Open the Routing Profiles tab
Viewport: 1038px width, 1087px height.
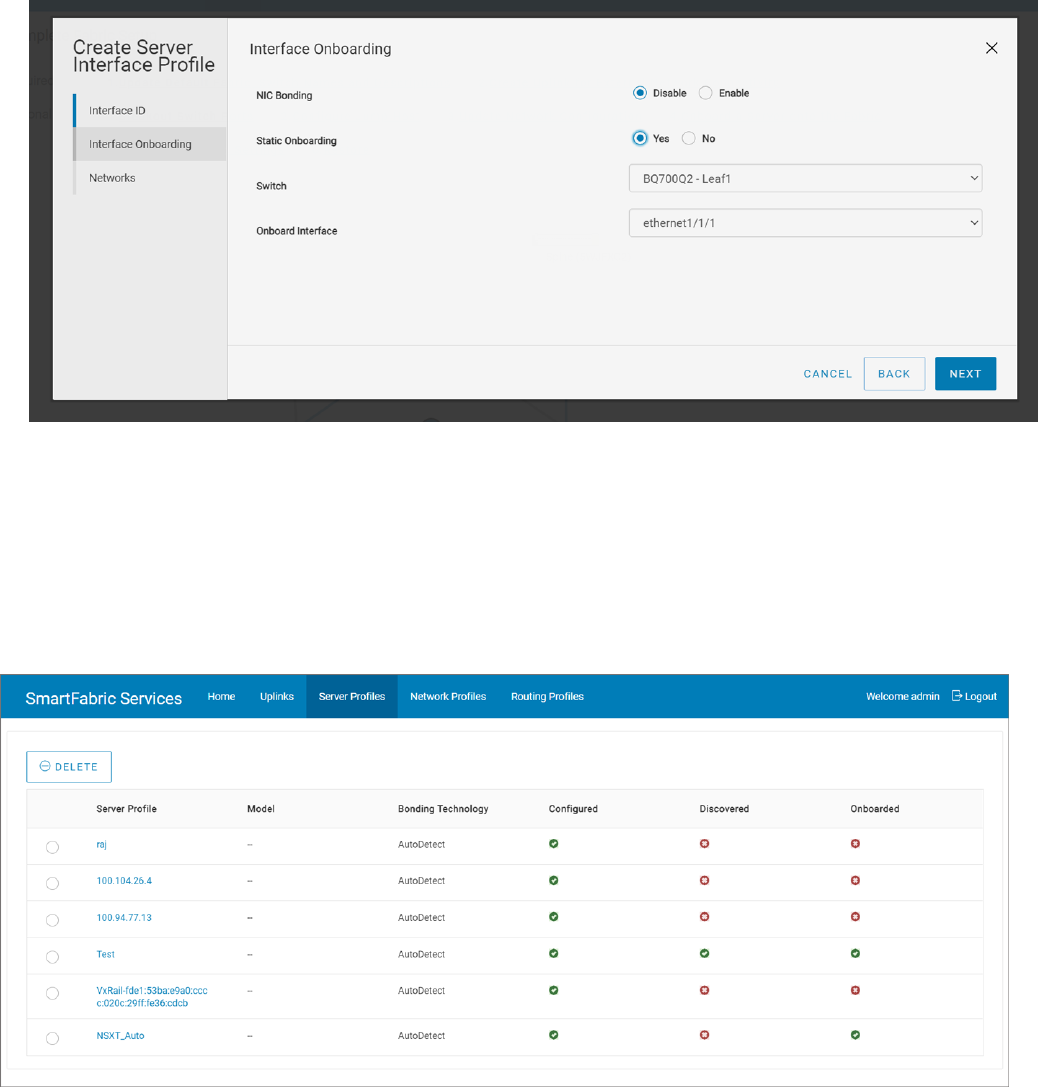coord(547,696)
